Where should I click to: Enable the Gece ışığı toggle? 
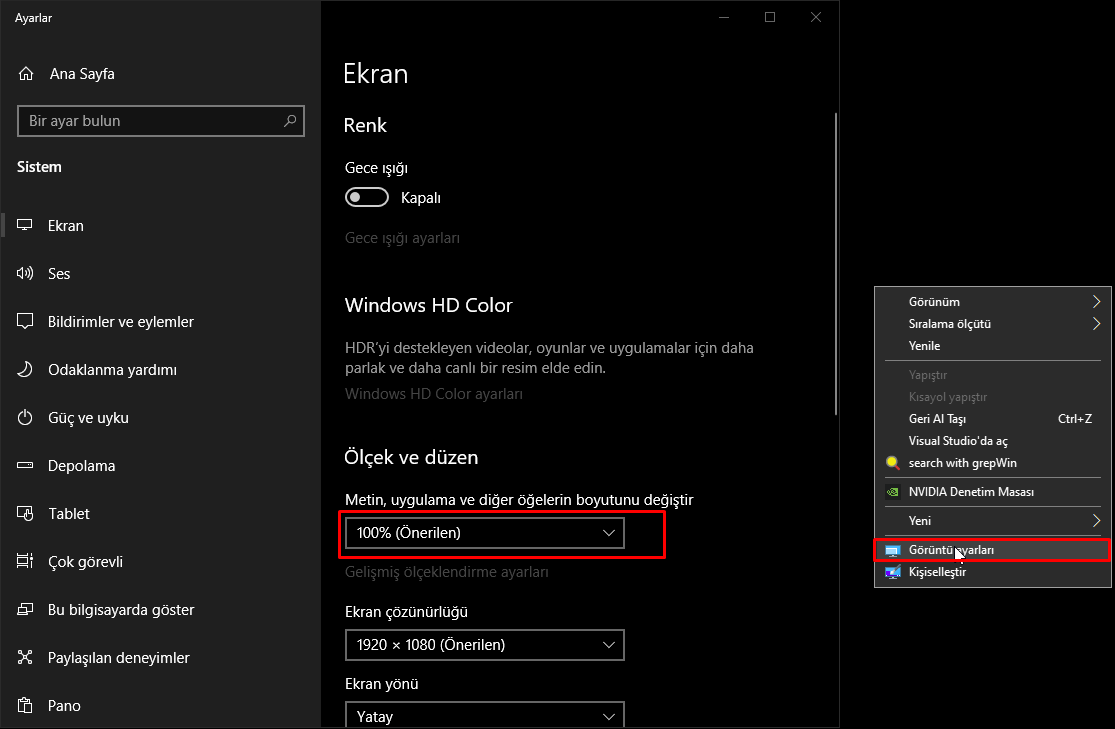click(x=367, y=196)
